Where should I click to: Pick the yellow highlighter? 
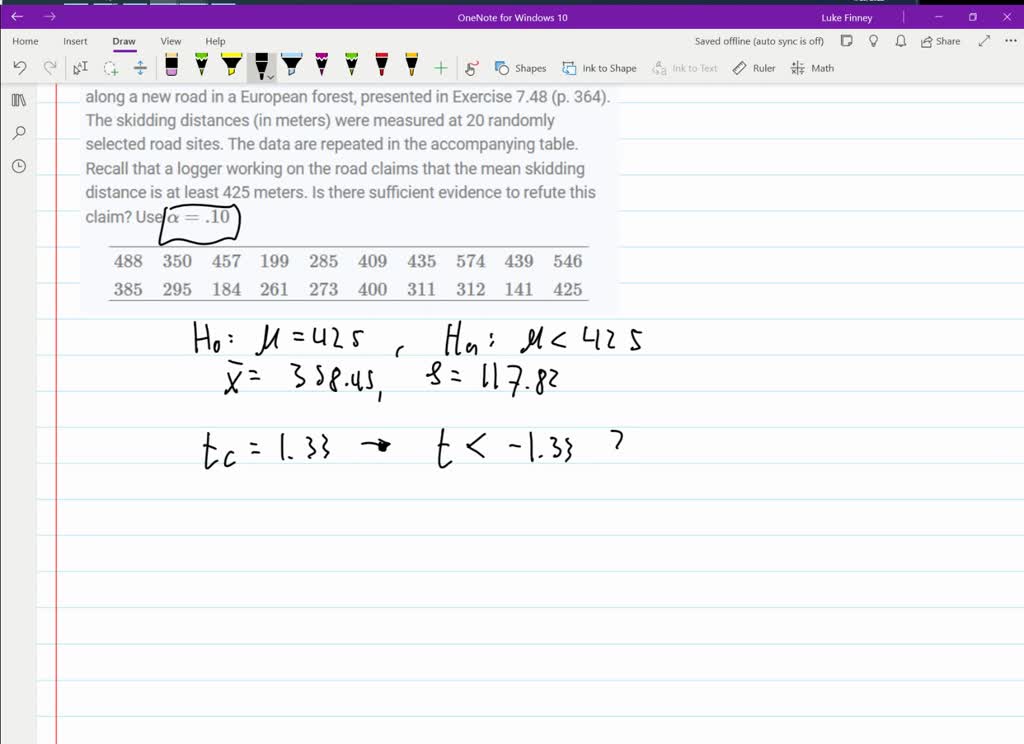tap(231, 67)
